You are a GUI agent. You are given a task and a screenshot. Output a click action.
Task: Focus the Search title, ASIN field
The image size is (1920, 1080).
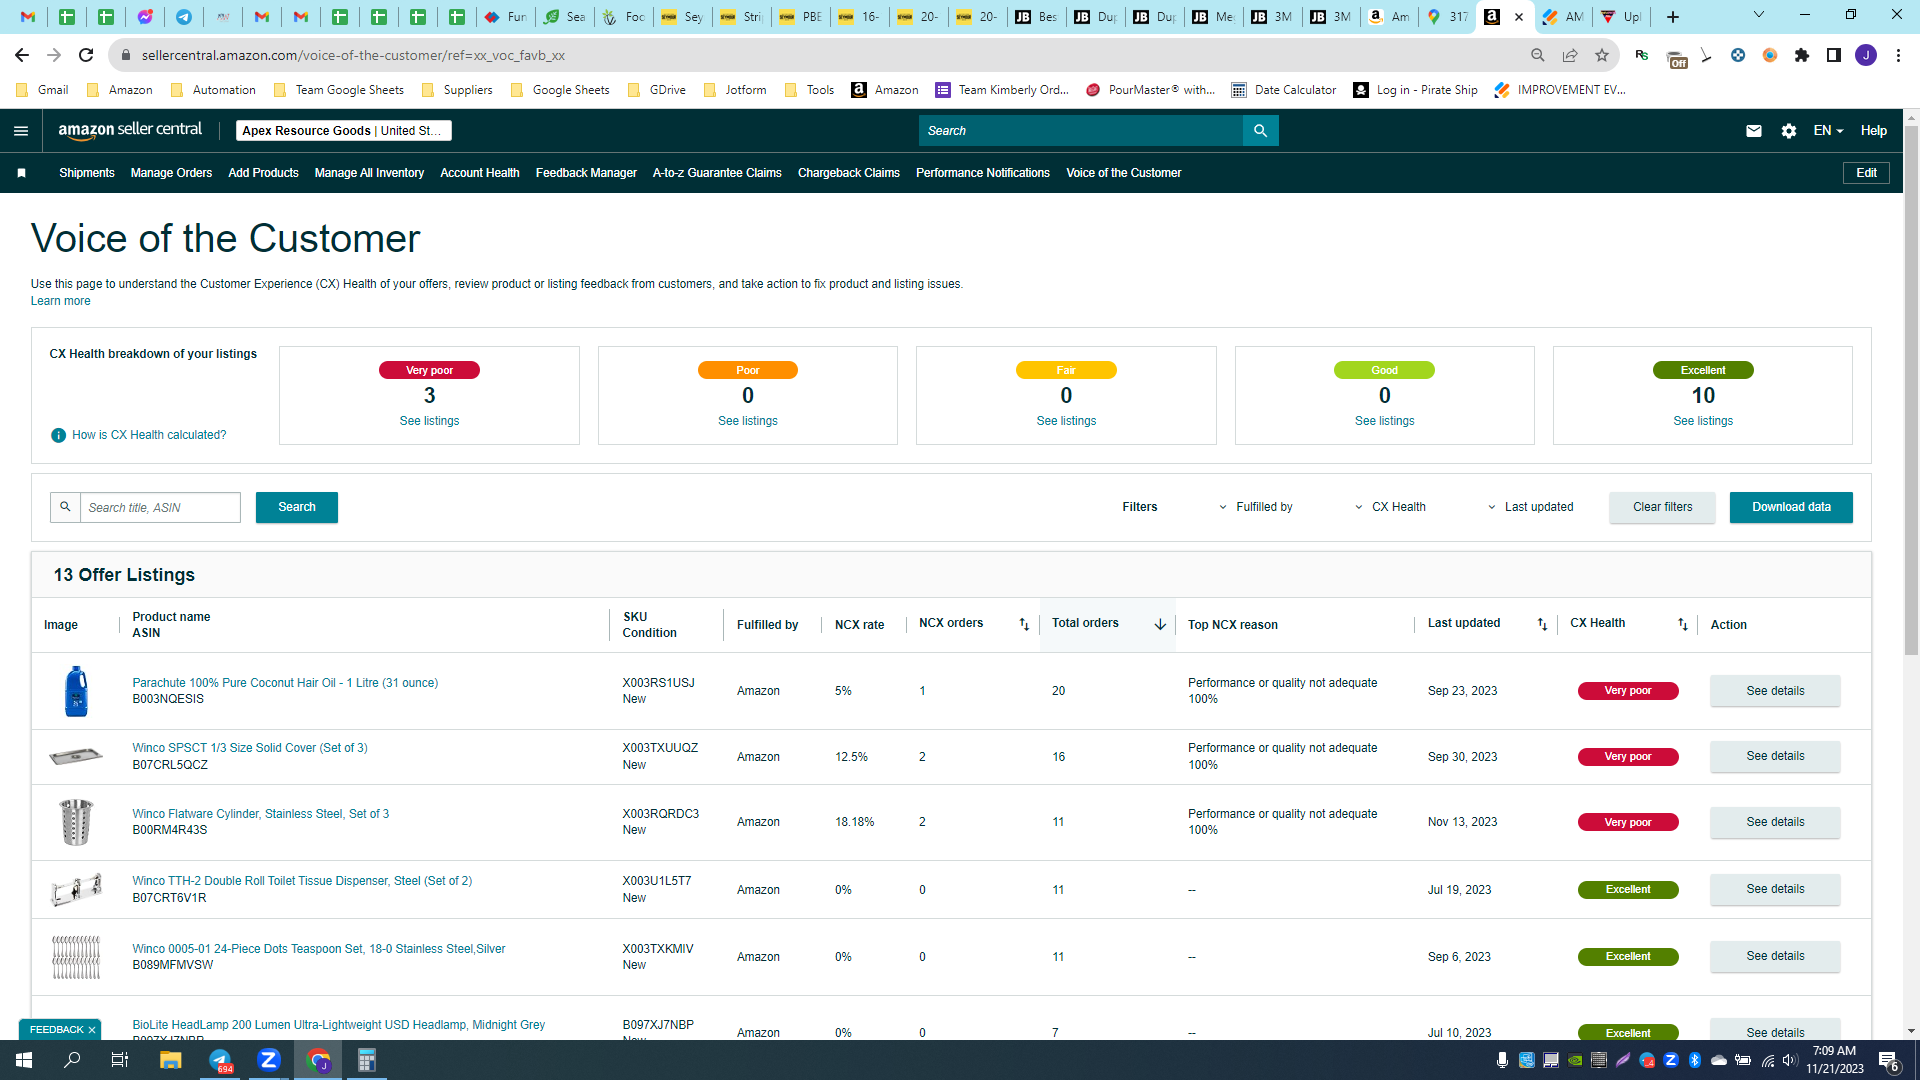click(160, 507)
